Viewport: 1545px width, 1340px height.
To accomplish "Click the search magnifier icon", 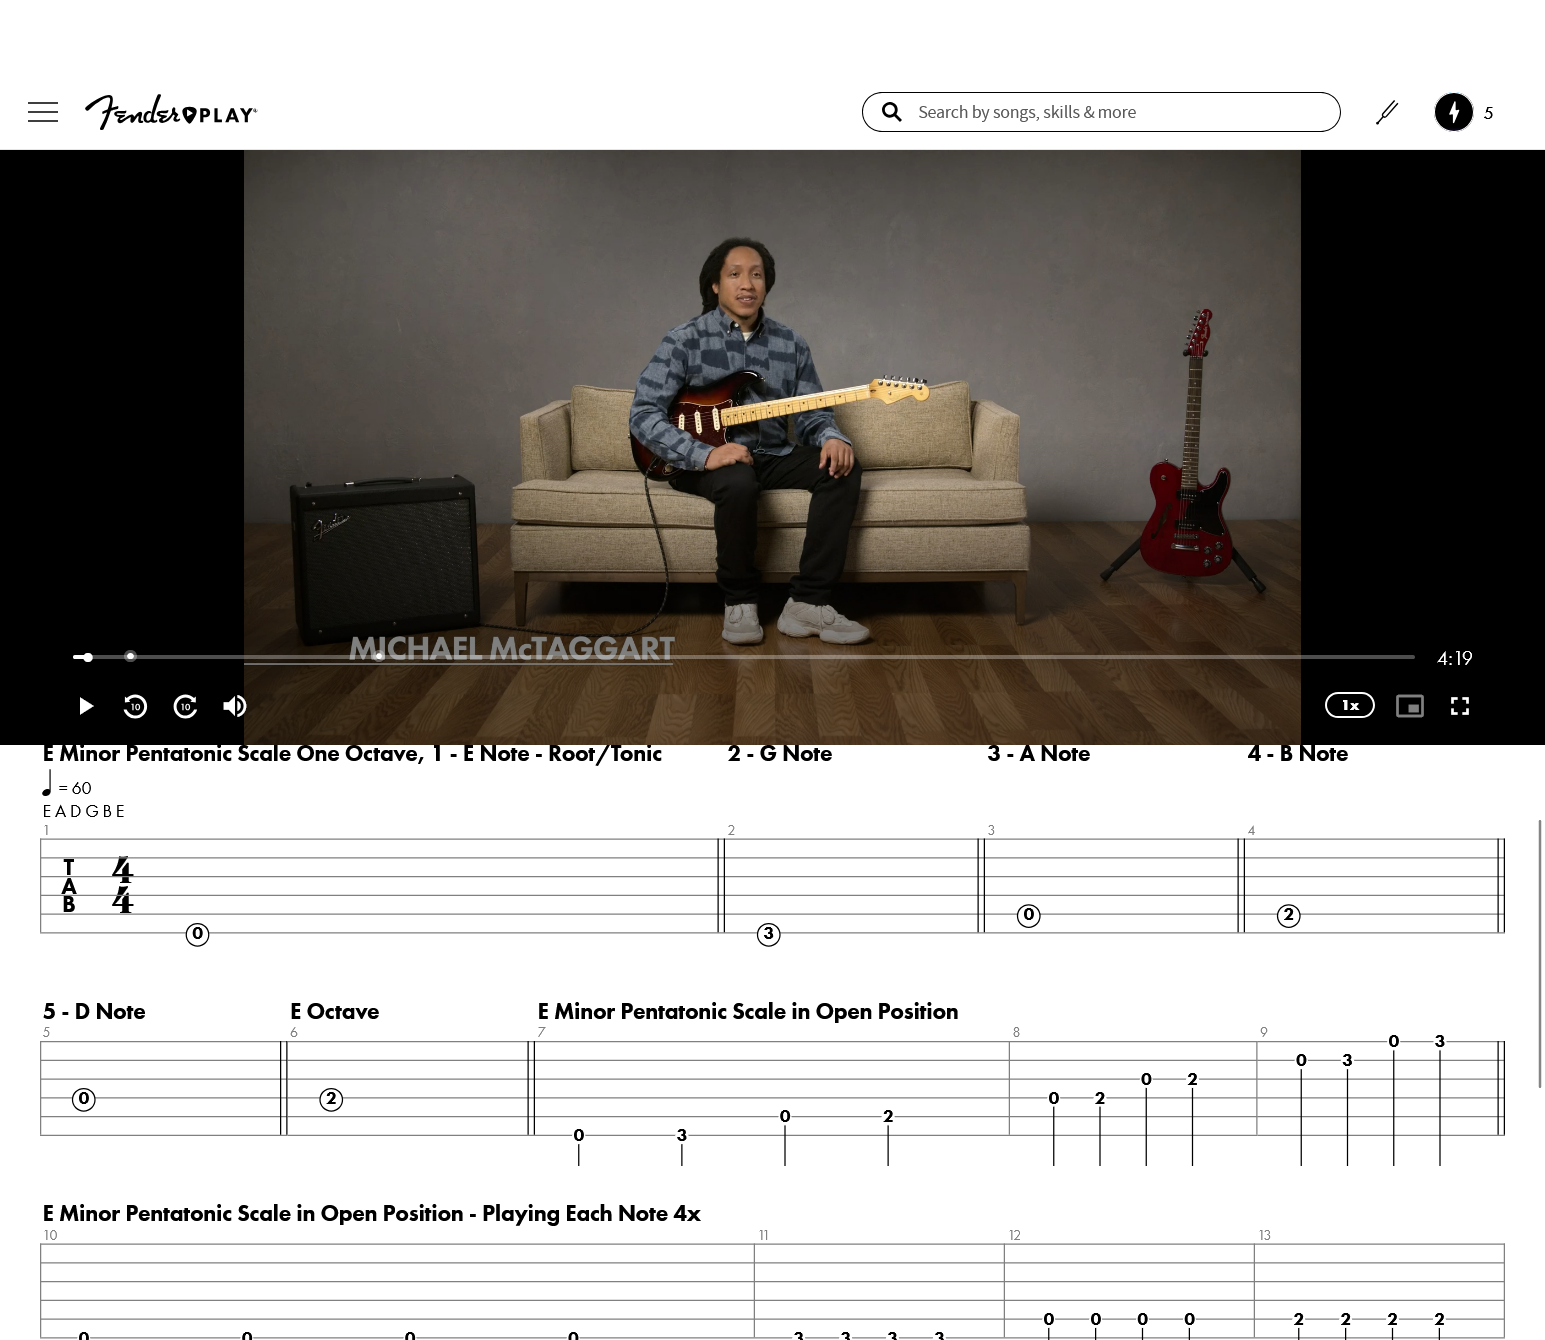I will (x=891, y=112).
